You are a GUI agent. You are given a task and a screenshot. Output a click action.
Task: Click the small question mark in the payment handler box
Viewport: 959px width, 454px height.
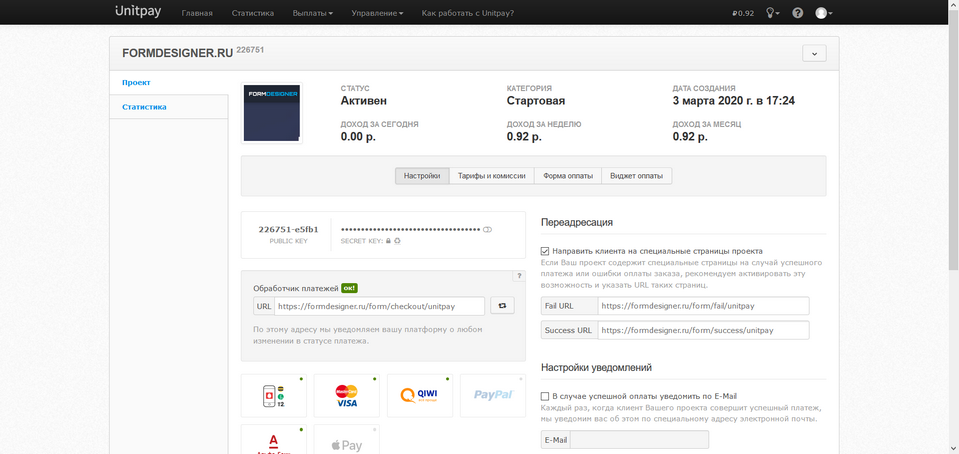tap(519, 276)
